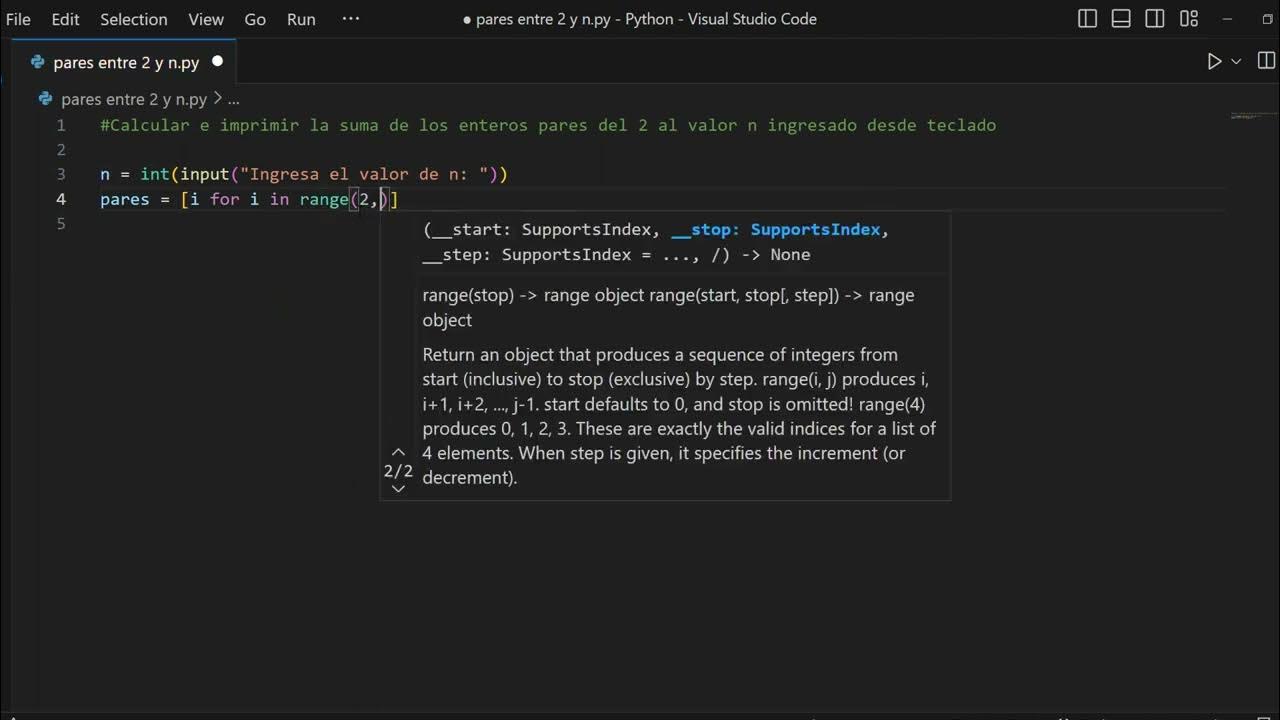The width and height of the screenshot is (1280, 720).
Task: Open the Run menu
Action: tap(301, 19)
